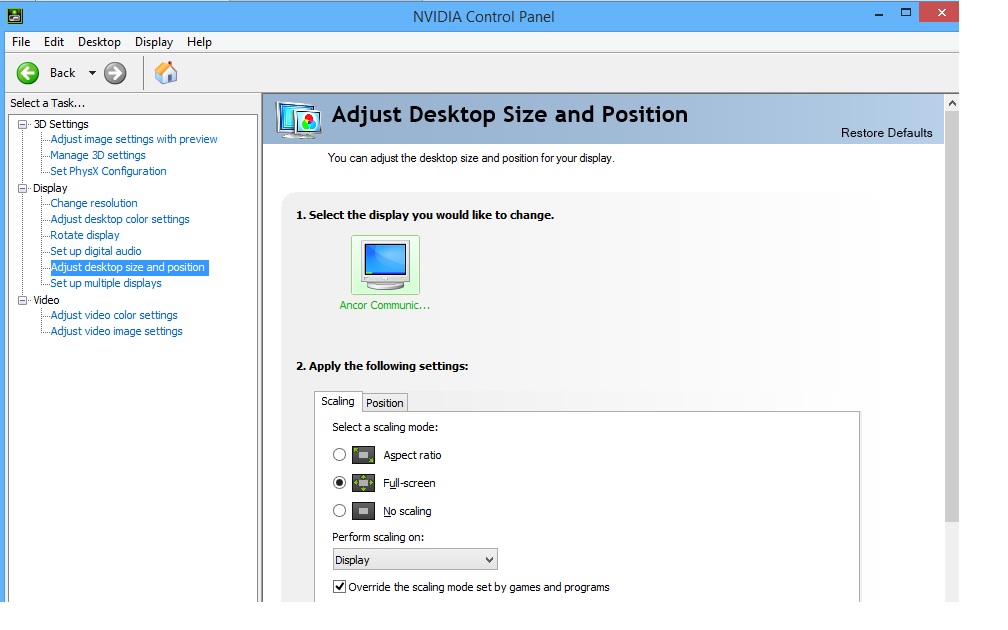
Task: Open Adjust desktop color settings task
Action: (x=120, y=219)
